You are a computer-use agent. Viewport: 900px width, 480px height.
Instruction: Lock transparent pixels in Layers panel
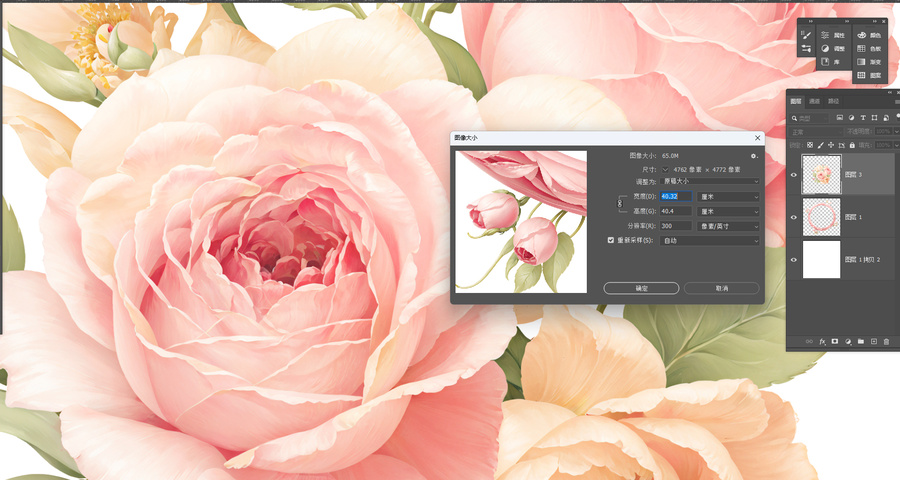[810, 145]
